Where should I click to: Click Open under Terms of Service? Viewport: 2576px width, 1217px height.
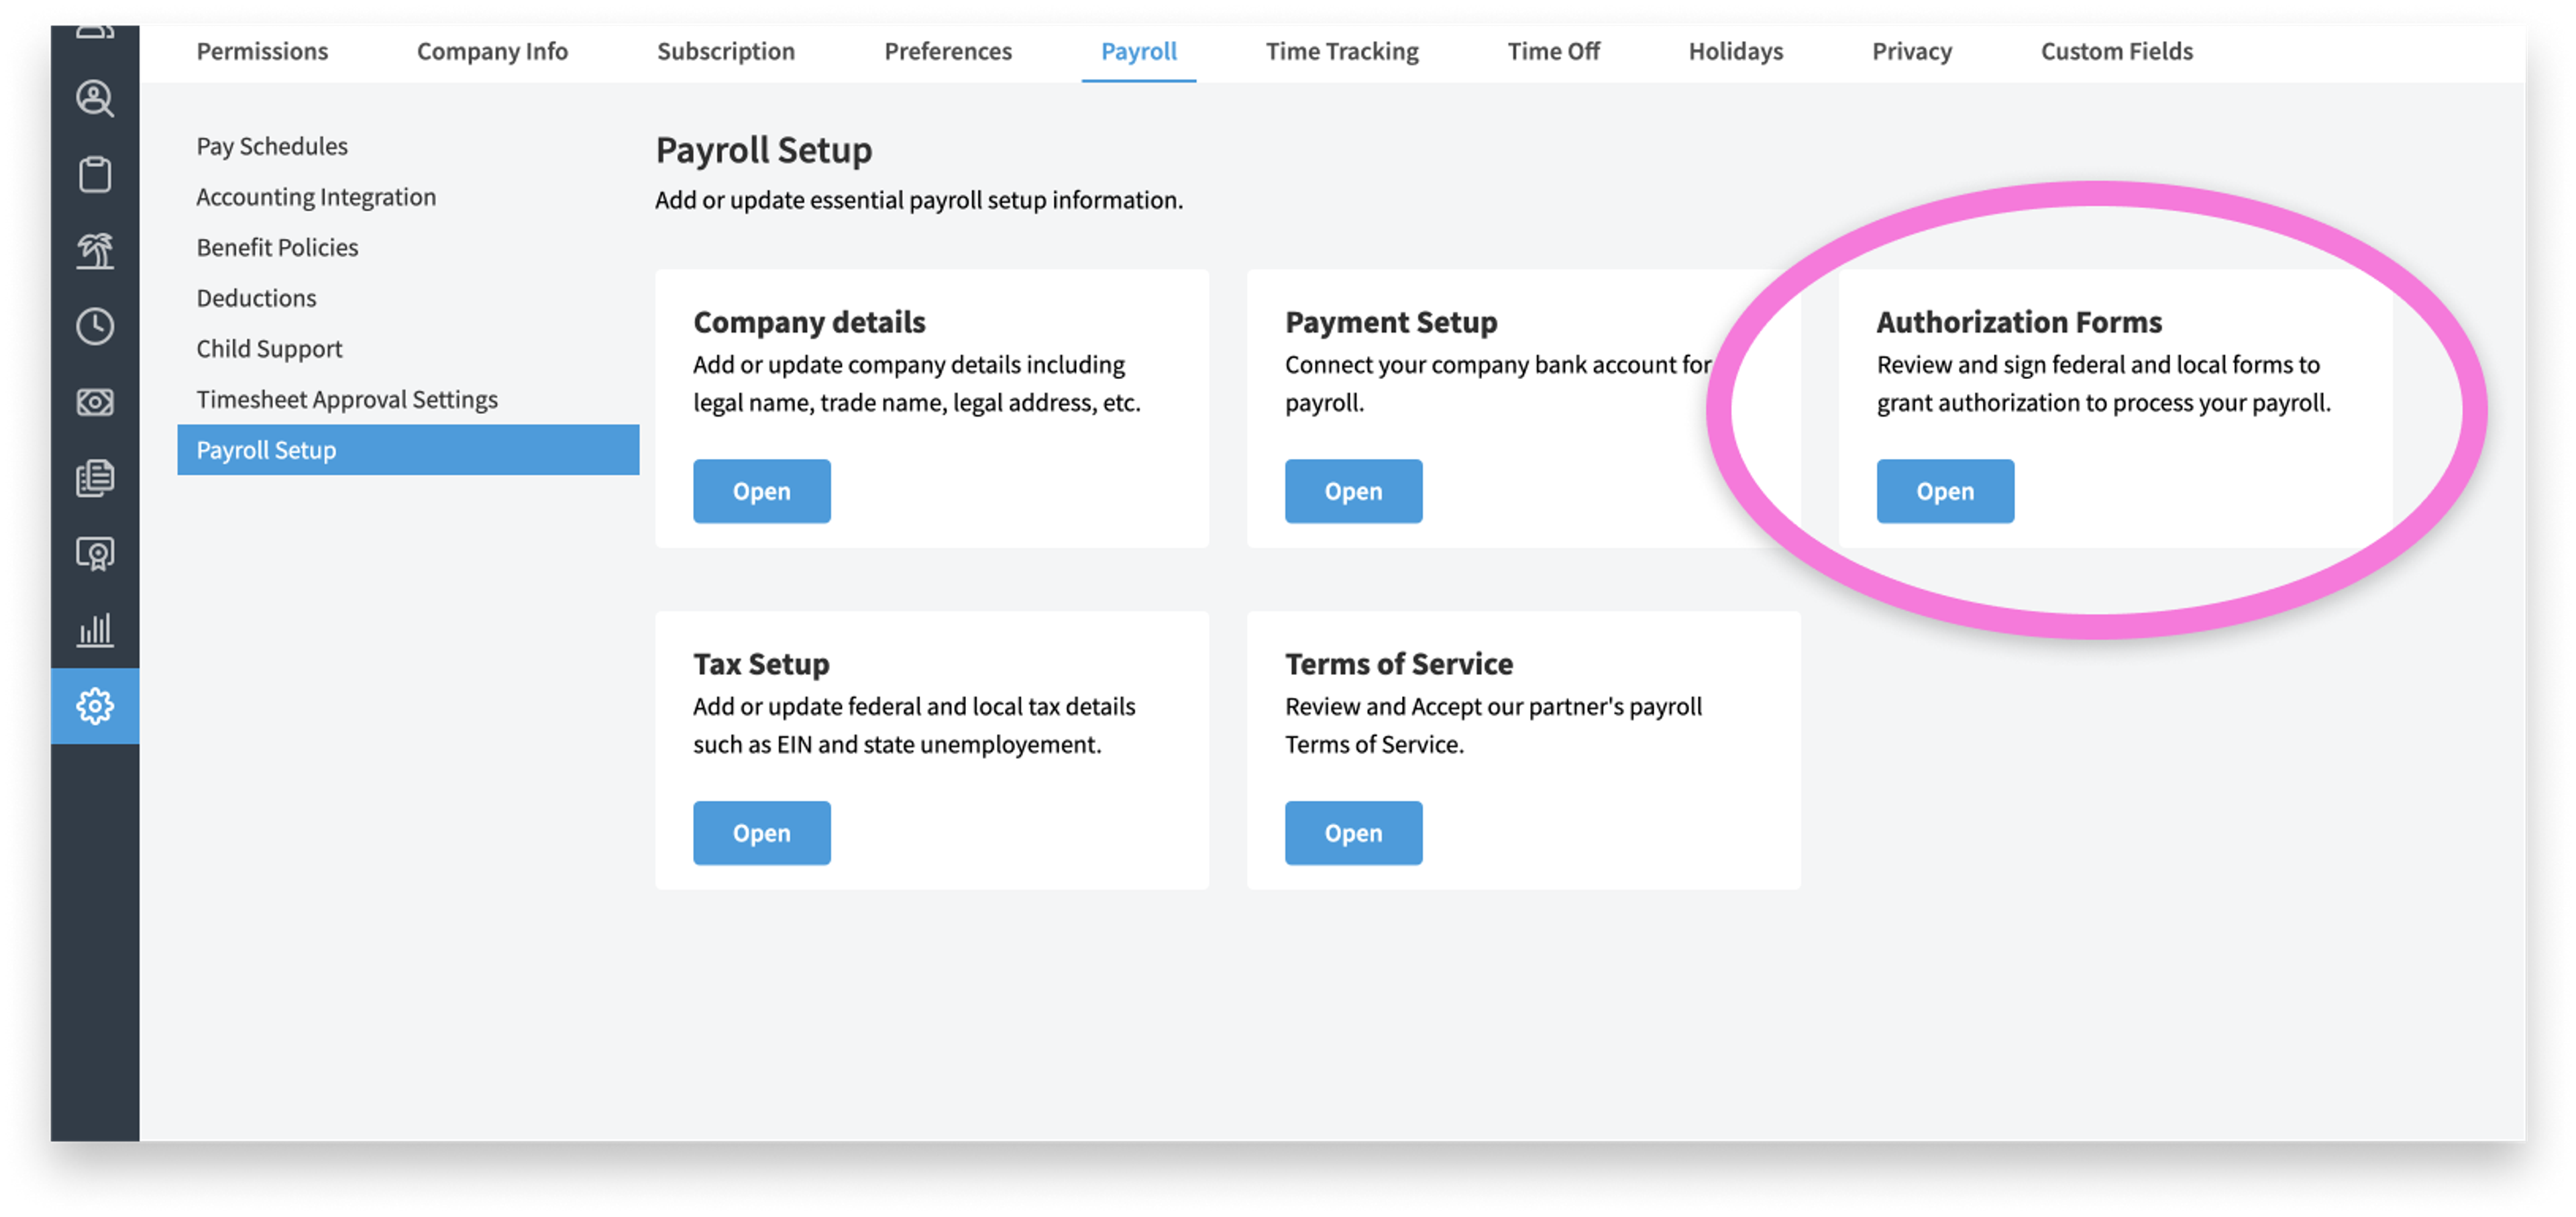pos(1353,833)
